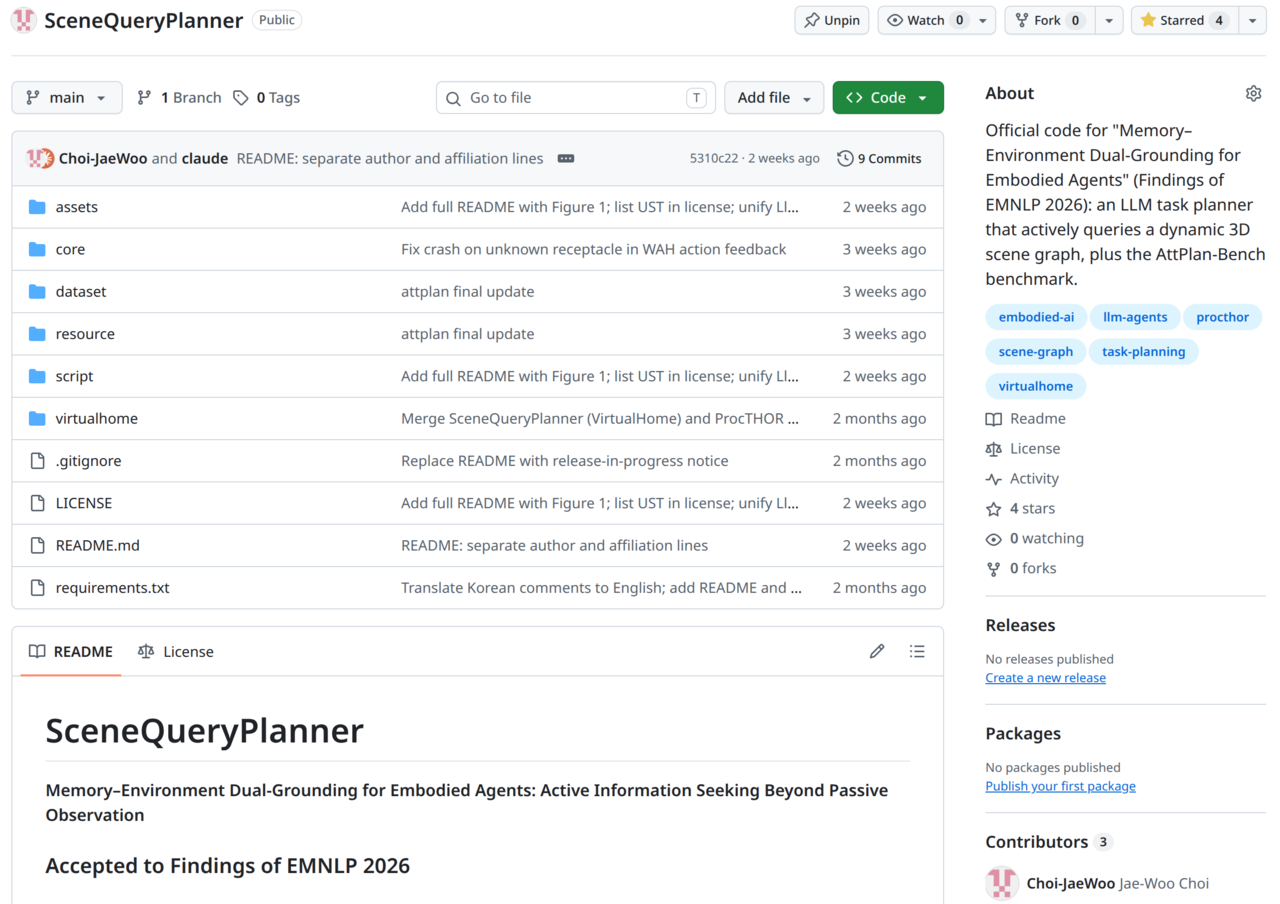Focus the Go to file search box
The width and height of the screenshot is (1280, 904).
575,97
